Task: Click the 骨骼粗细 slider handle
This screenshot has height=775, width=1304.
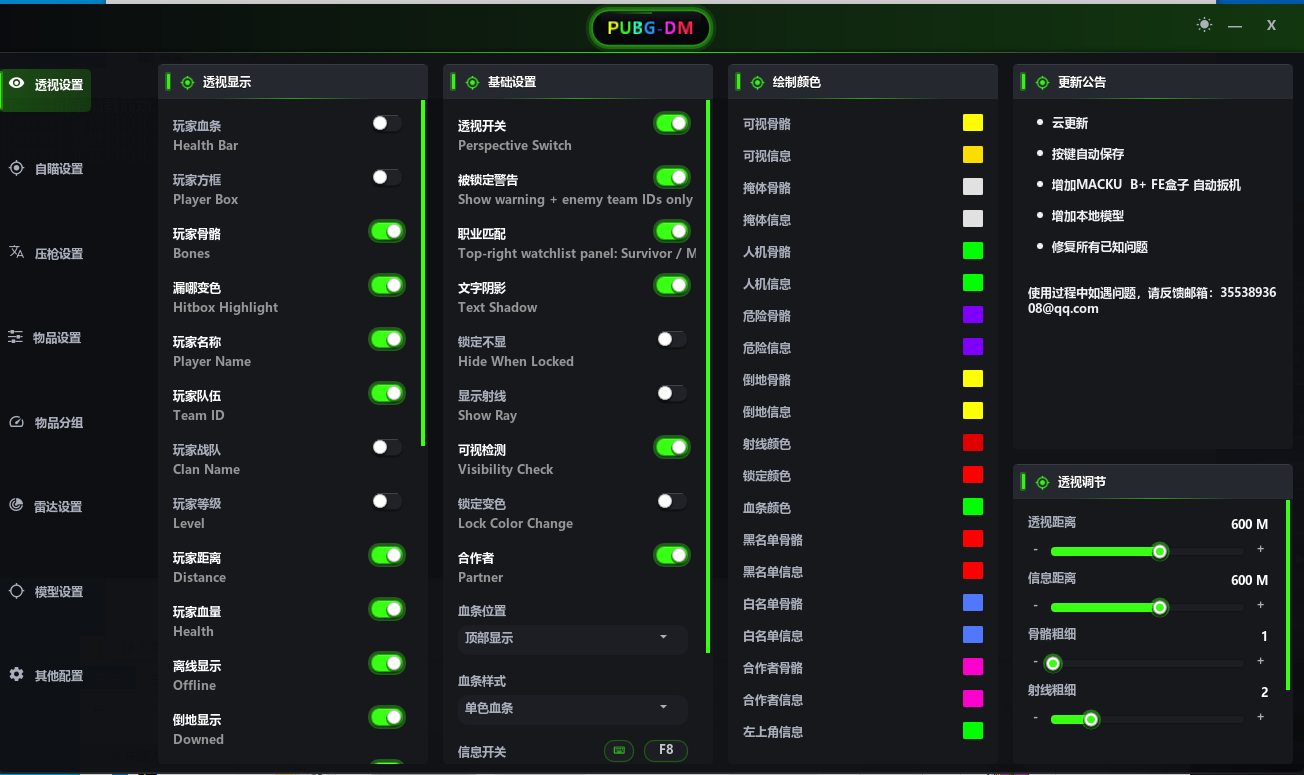Action: pyautogui.click(x=1052, y=663)
